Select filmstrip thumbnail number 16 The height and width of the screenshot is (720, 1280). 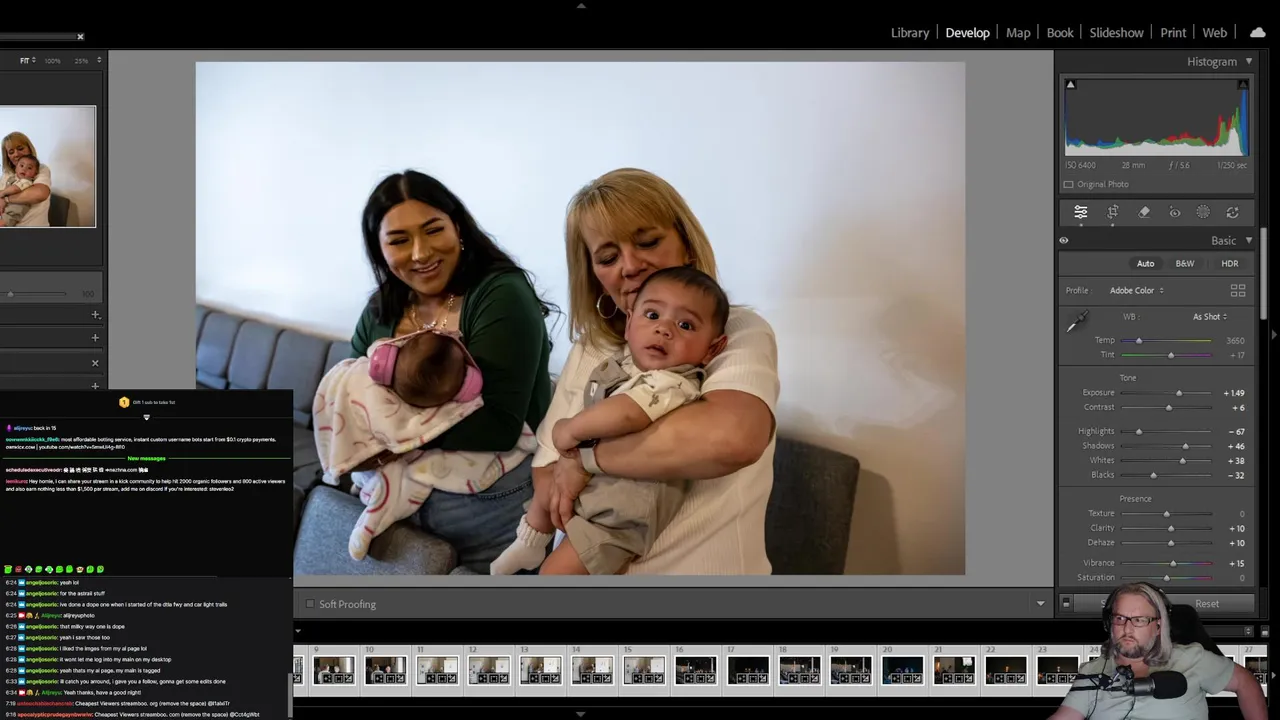[x=696, y=670]
